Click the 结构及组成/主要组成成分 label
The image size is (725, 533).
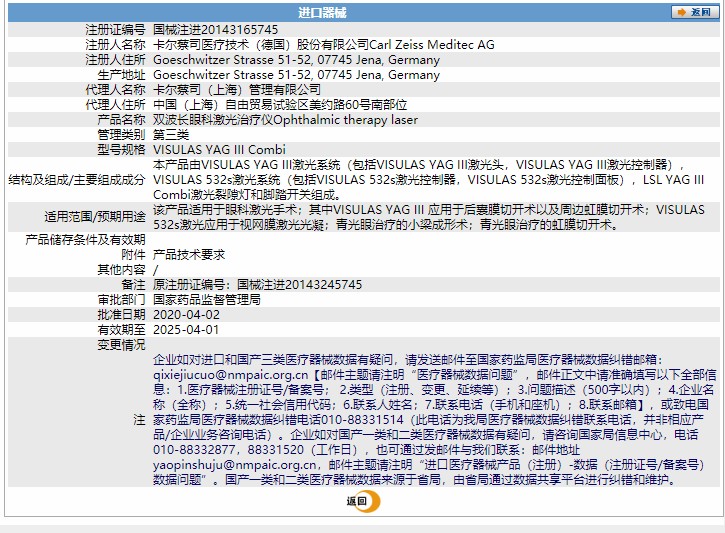(x=77, y=180)
